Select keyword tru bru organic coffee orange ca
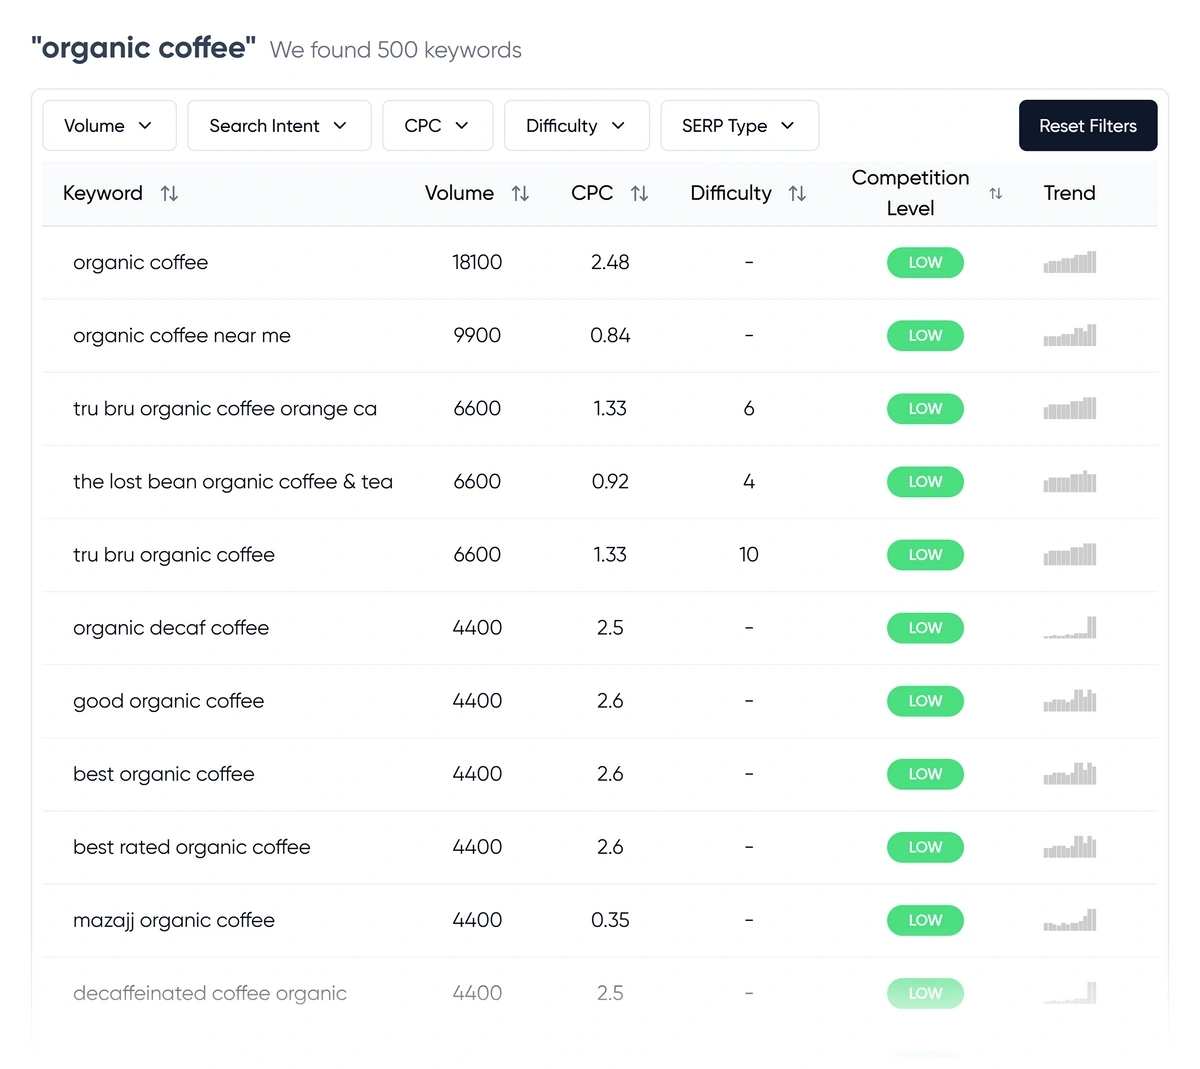Screen dimensions: 1200x1069 pos(225,408)
